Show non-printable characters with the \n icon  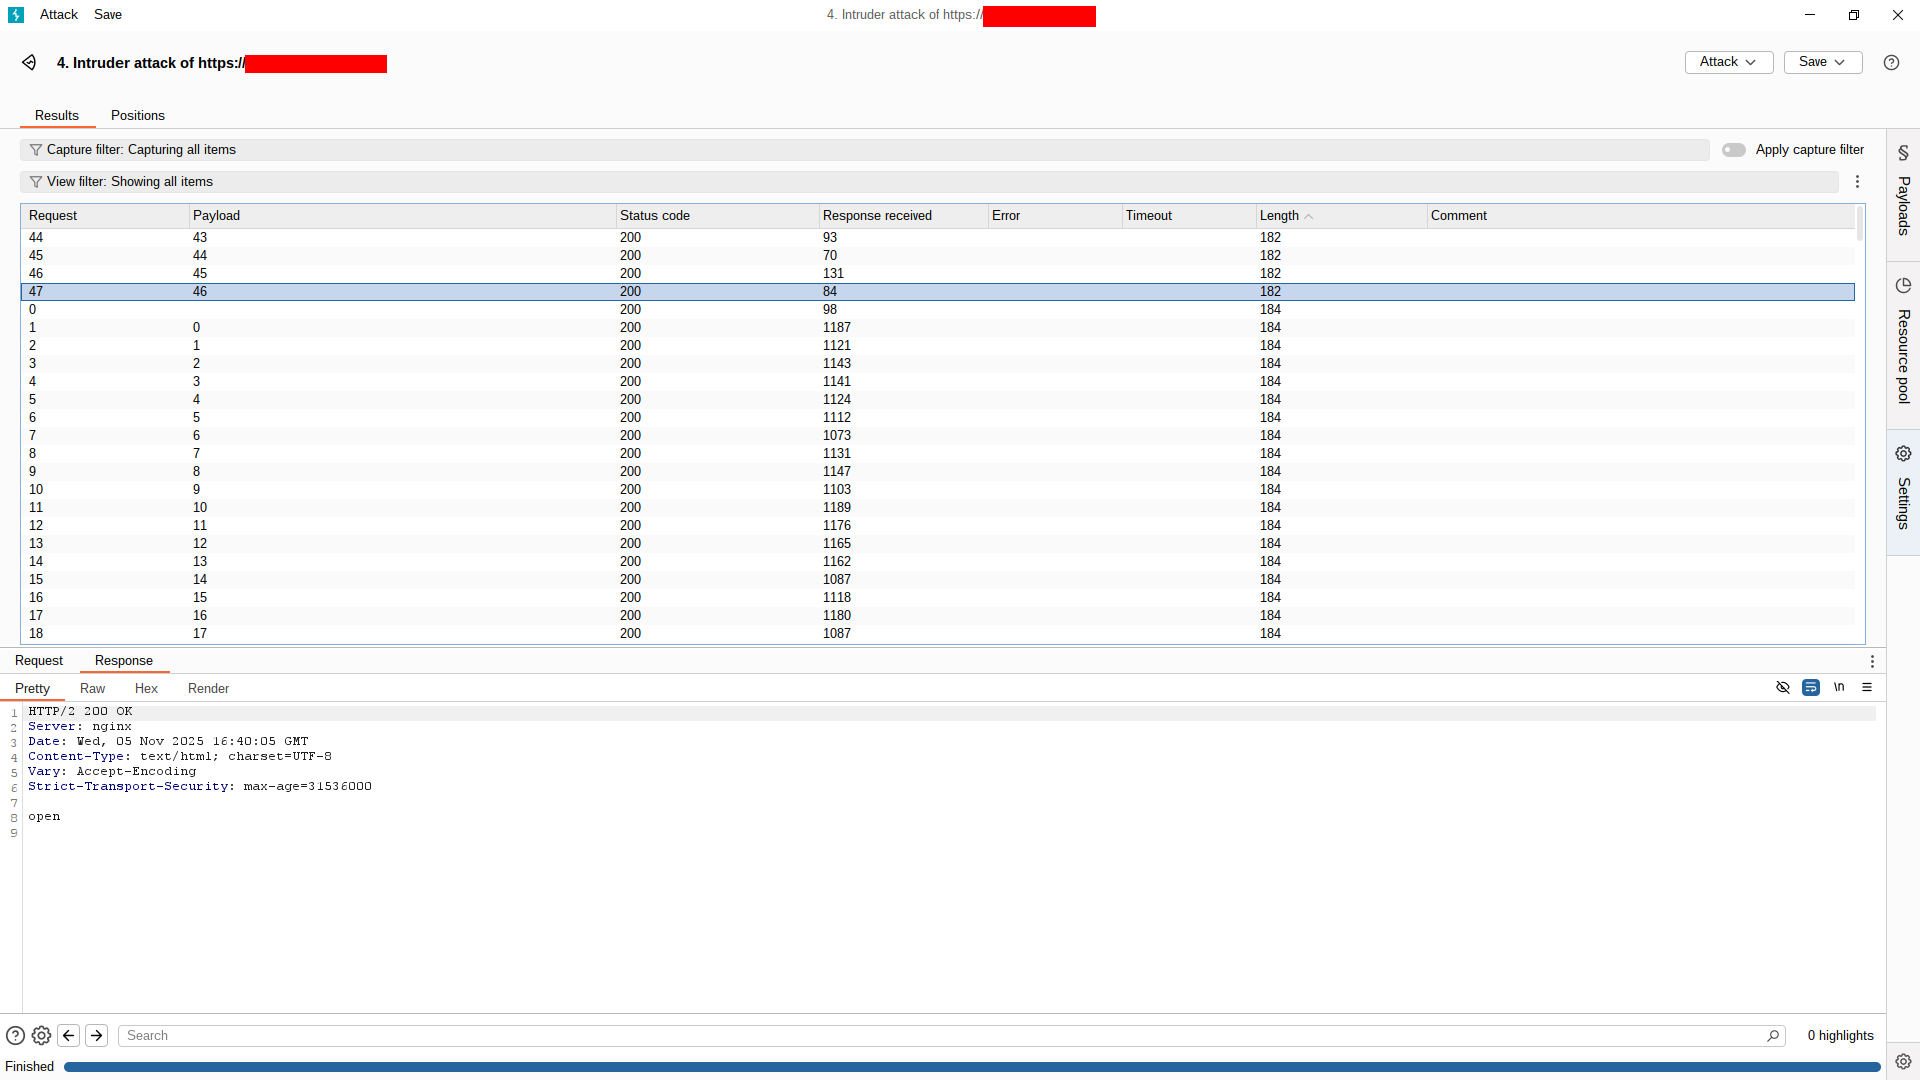coord(1840,688)
